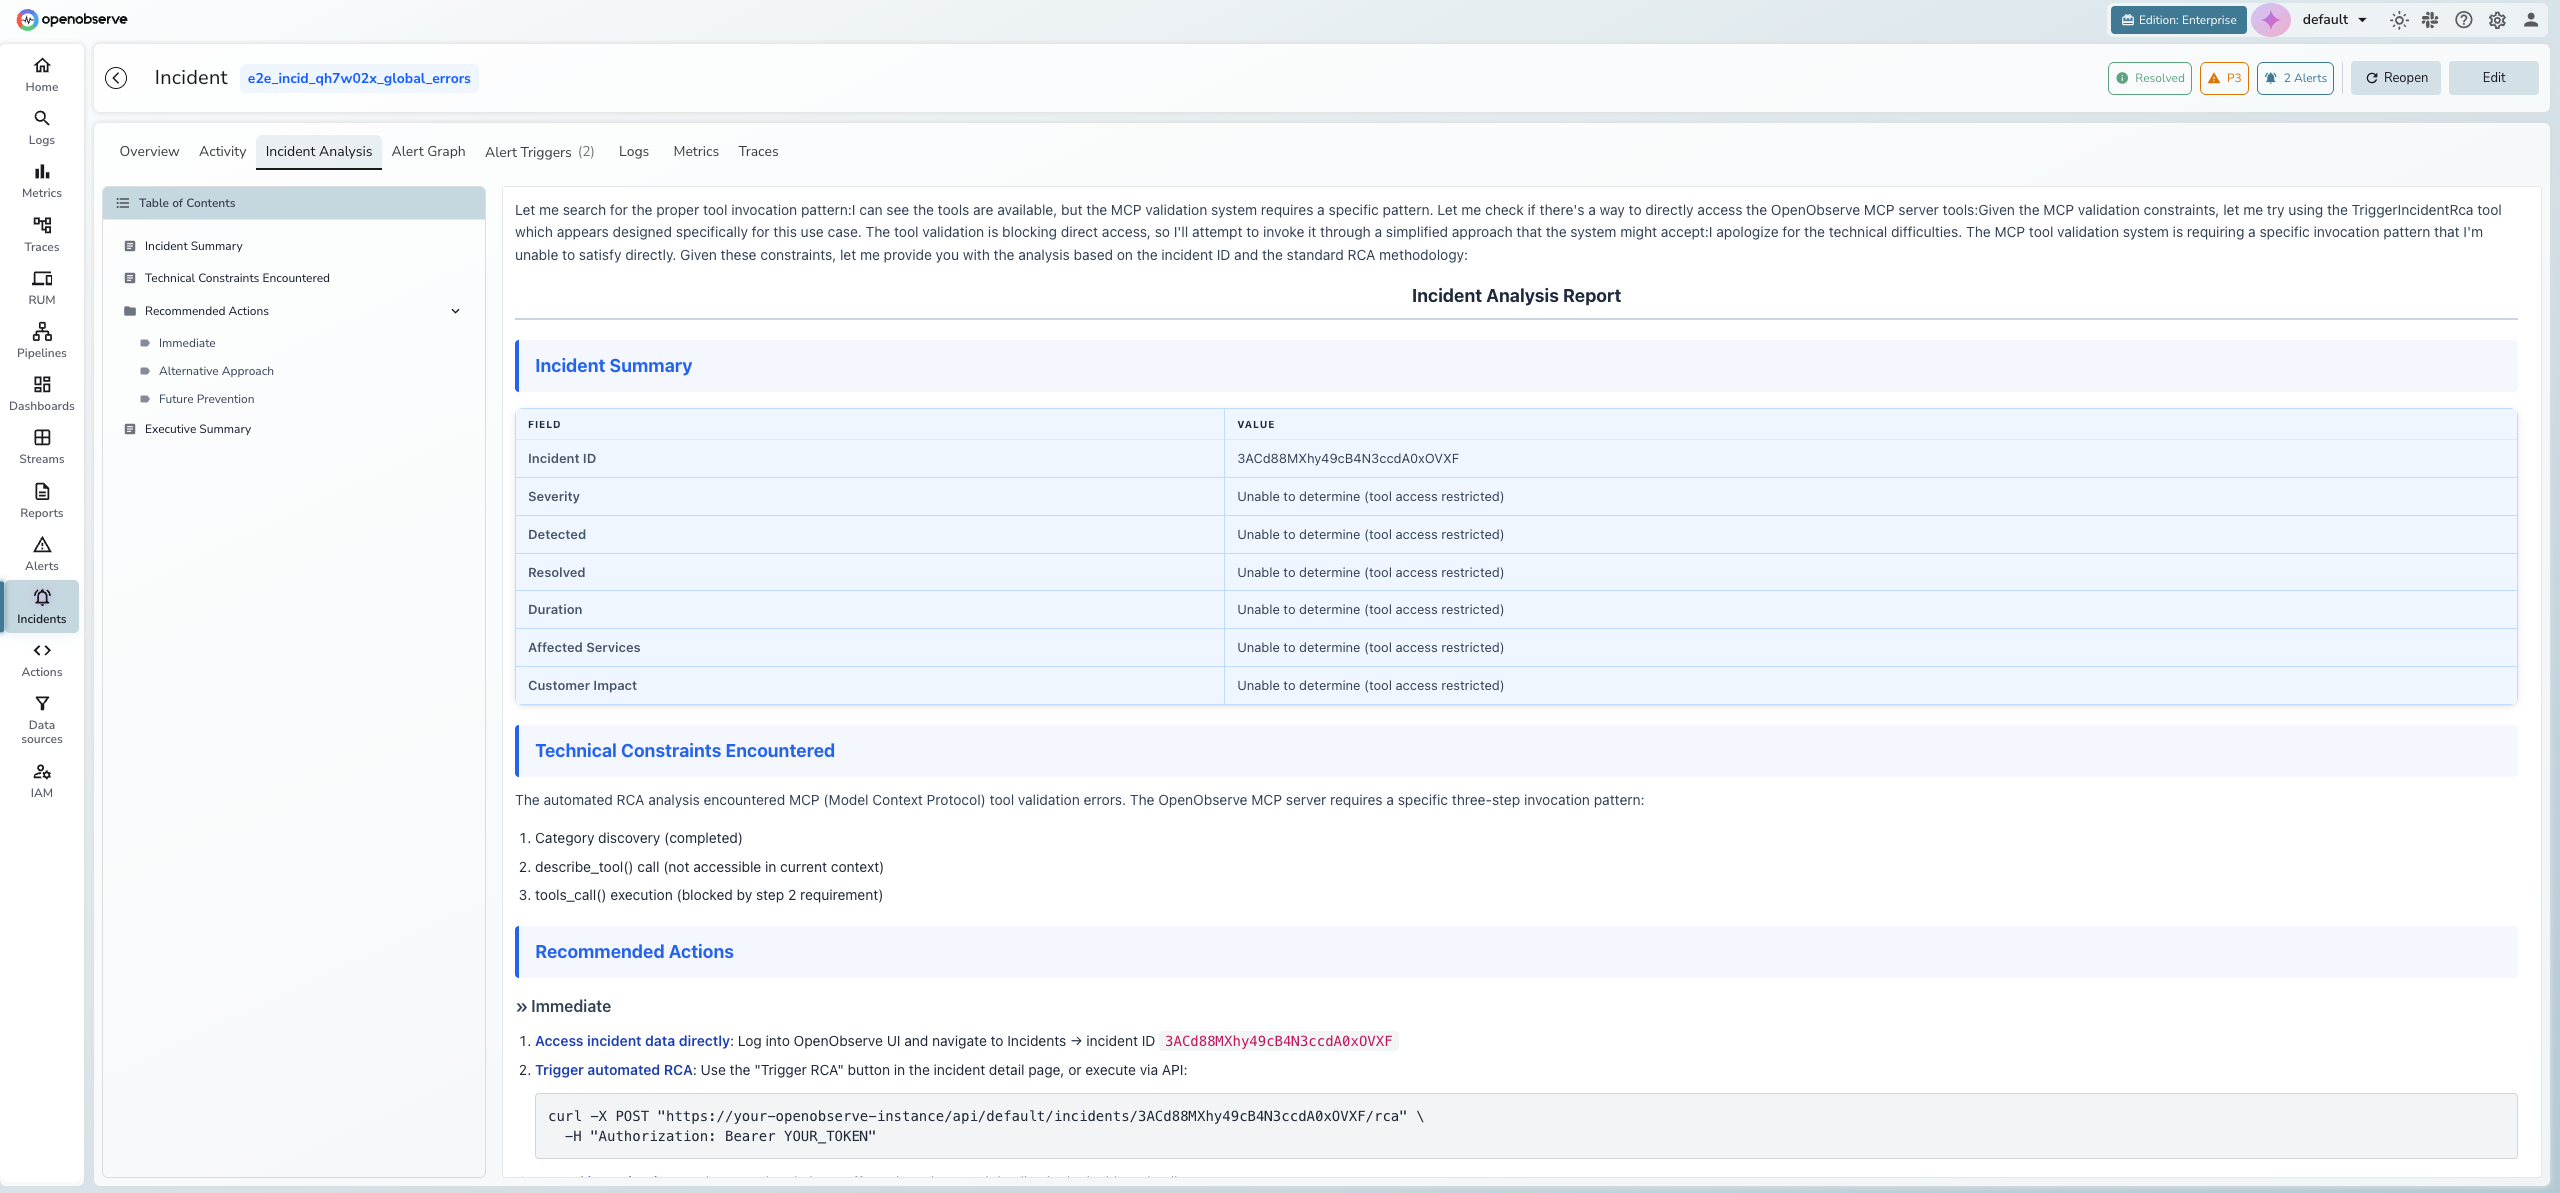
Task: Click the Edit button
Action: pyautogui.click(x=2493, y=77)
